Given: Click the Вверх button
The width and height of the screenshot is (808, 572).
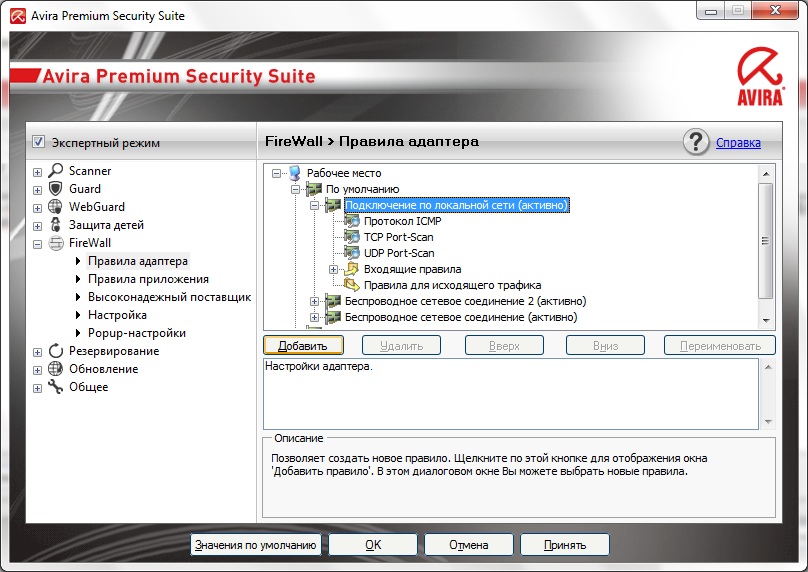Looking at the screenshot, I should [504, 345].
